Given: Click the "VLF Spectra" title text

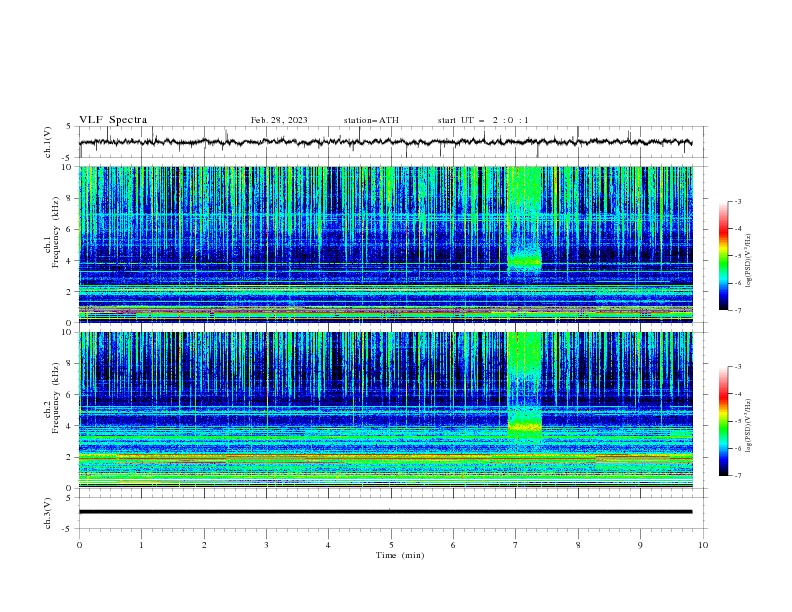Looking at the screenshot, I should click(113, 120).
